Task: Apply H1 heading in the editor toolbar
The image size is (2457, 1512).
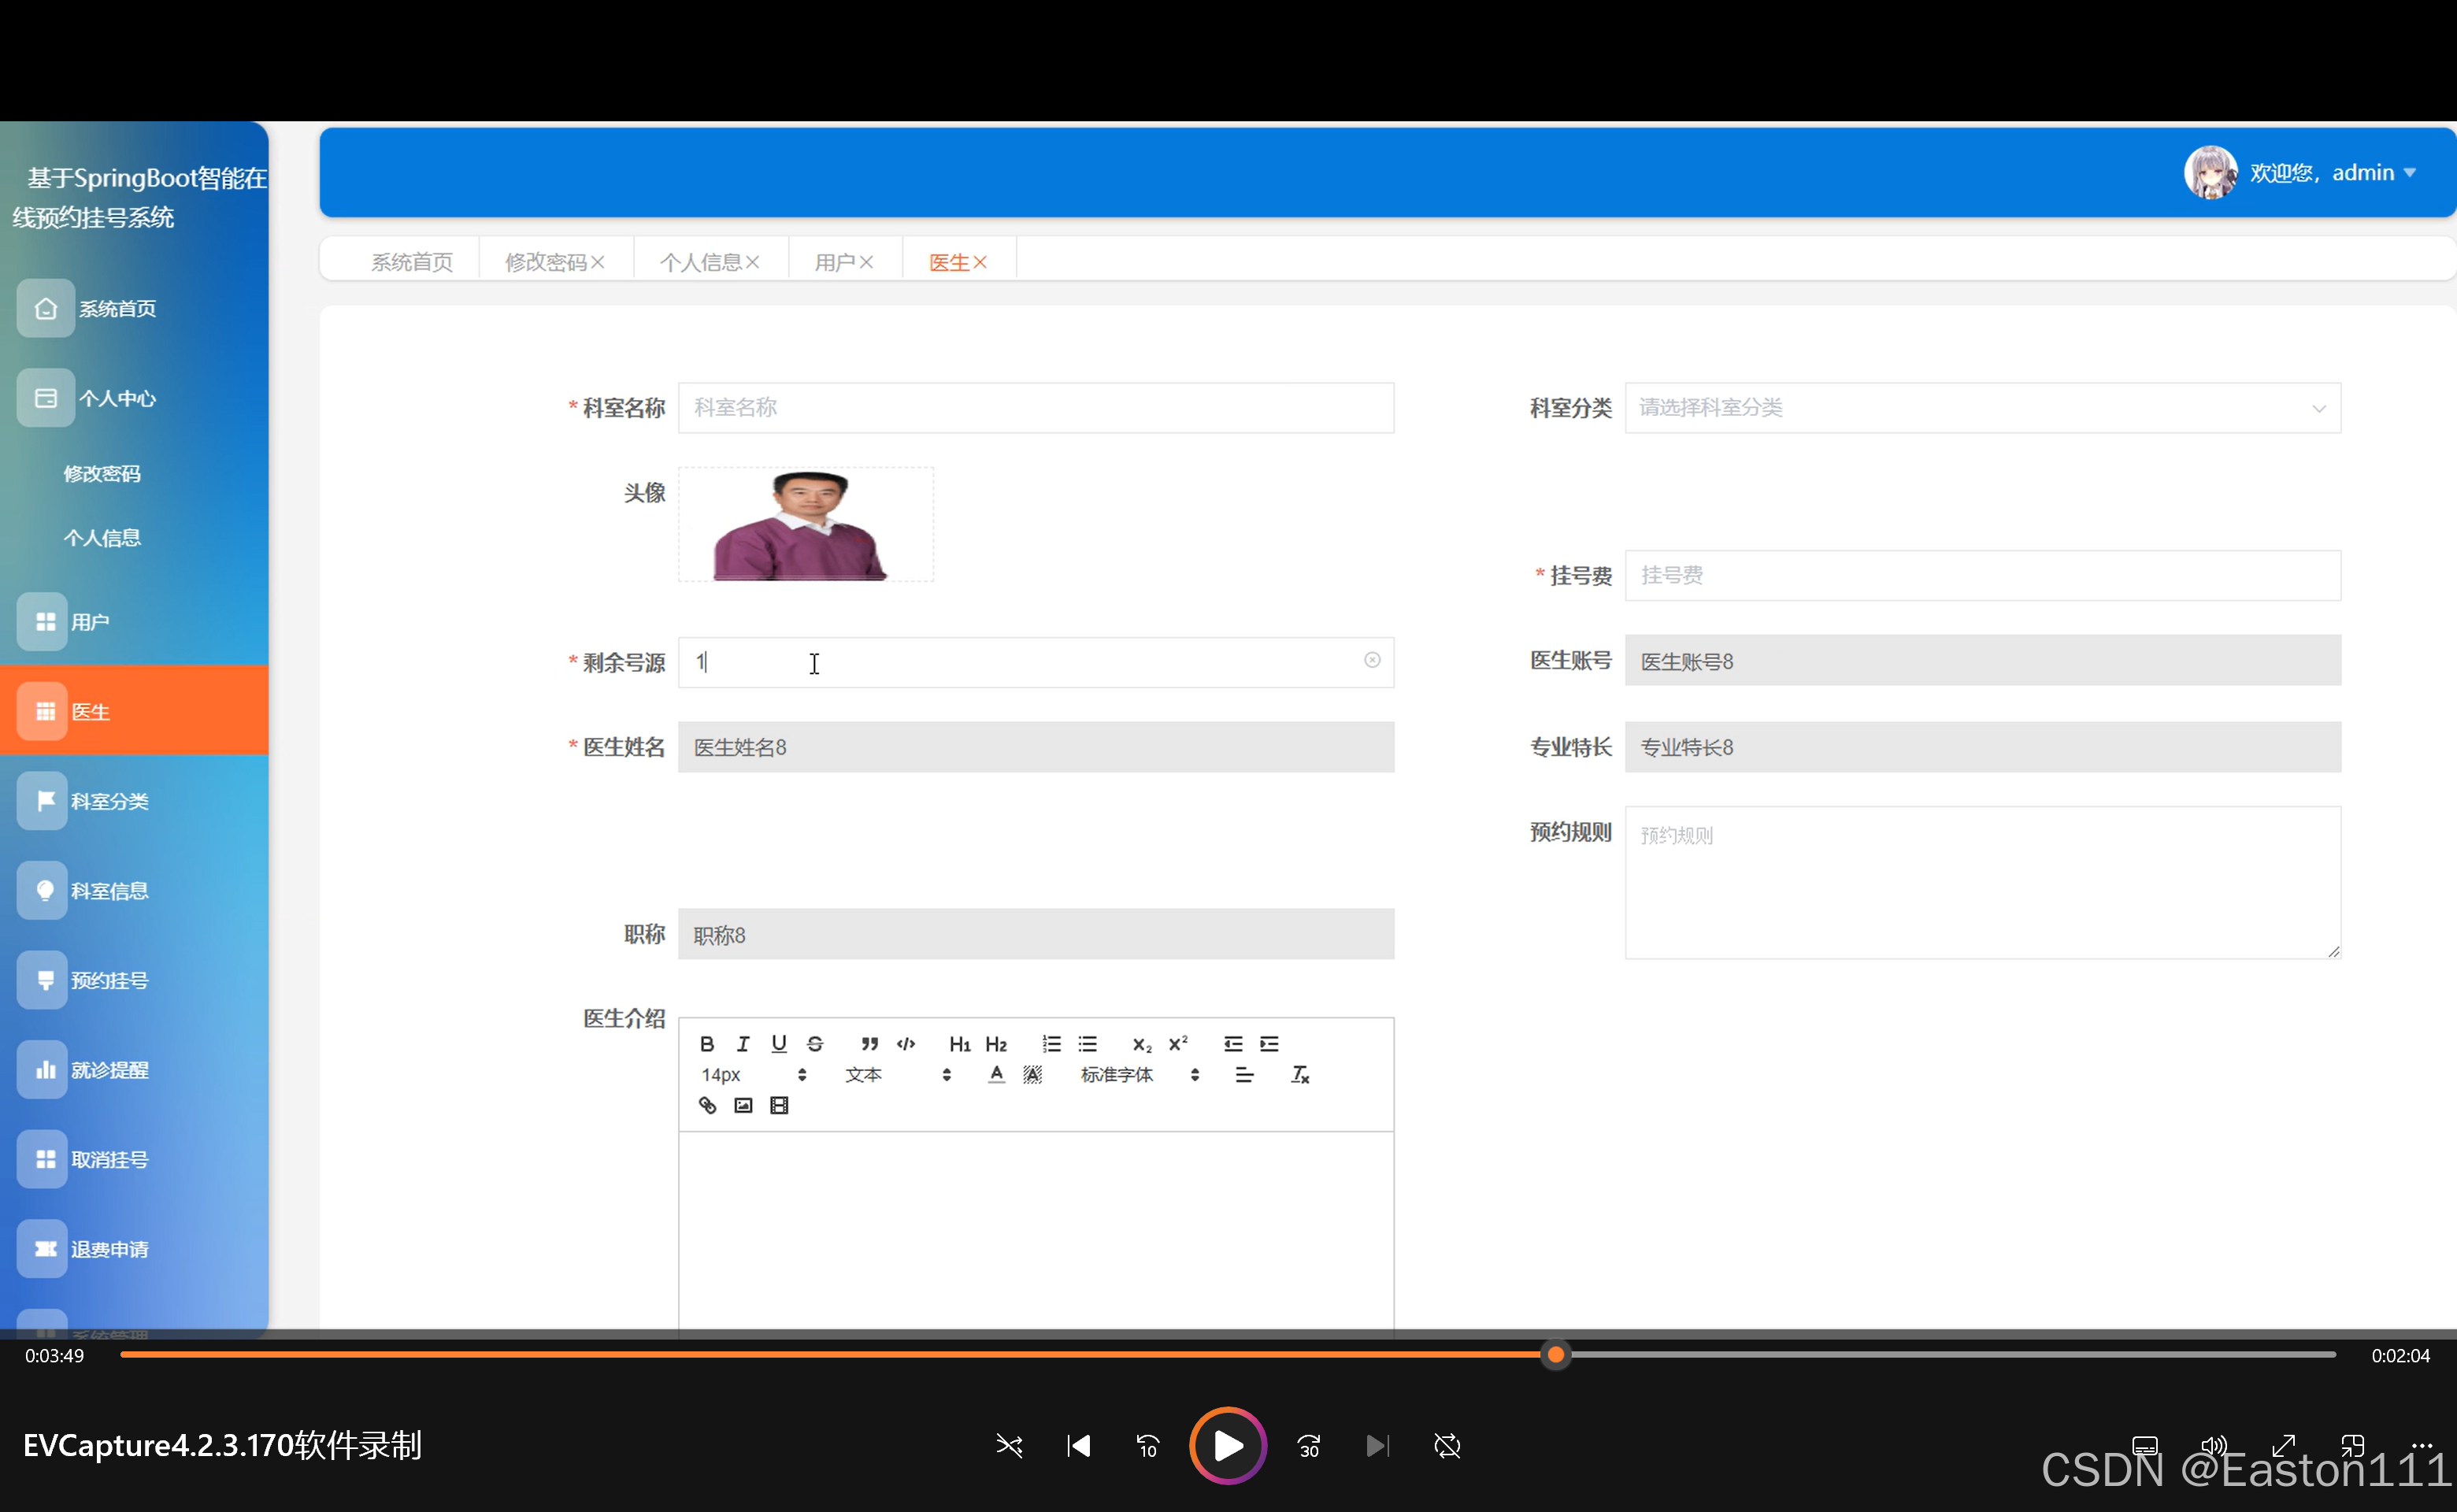Action: (x=959, y=1044)
